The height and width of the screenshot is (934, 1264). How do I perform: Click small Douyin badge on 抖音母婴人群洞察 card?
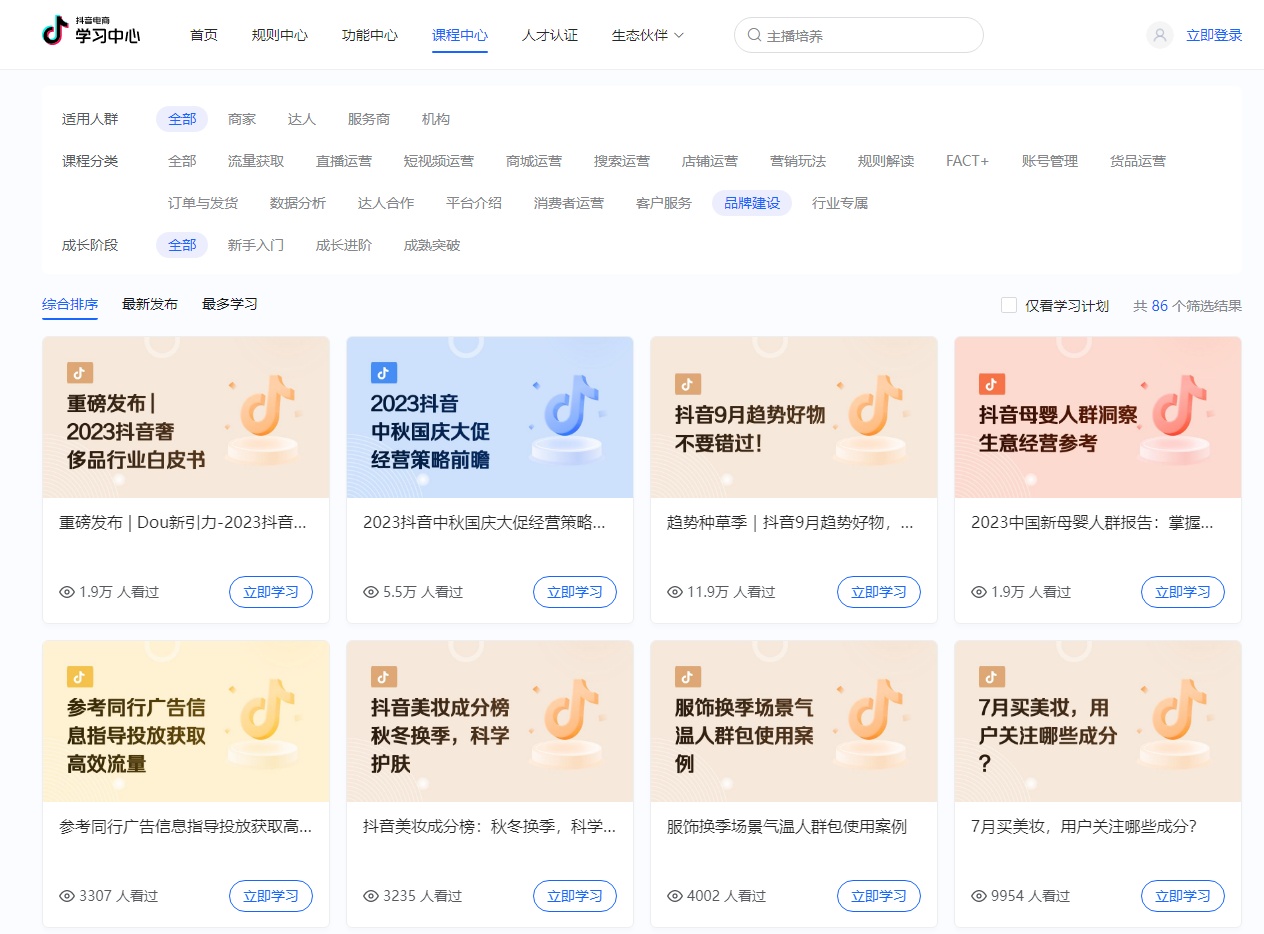[992, 384]
